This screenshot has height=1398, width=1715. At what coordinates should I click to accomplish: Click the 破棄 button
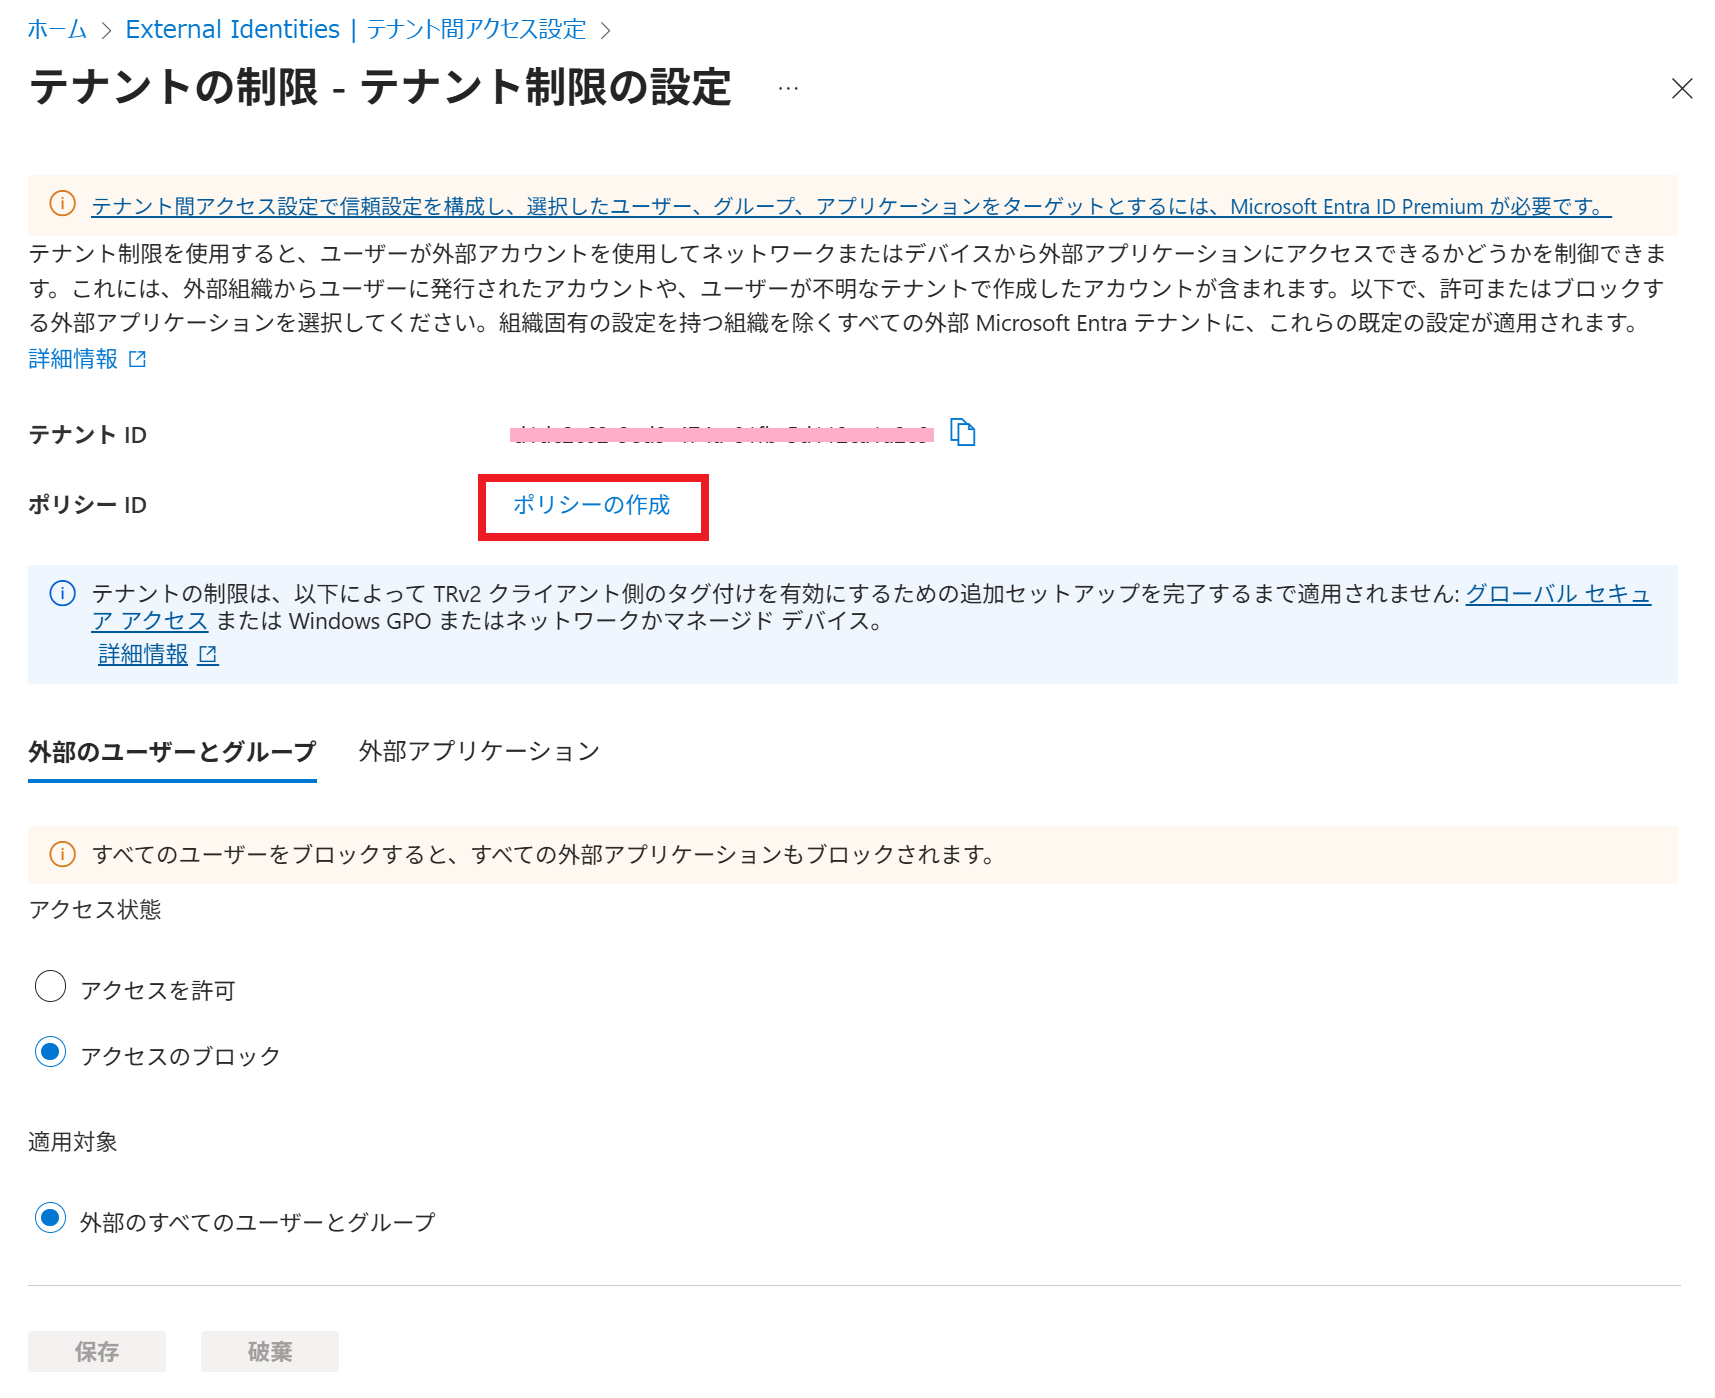coord(268,1351)
